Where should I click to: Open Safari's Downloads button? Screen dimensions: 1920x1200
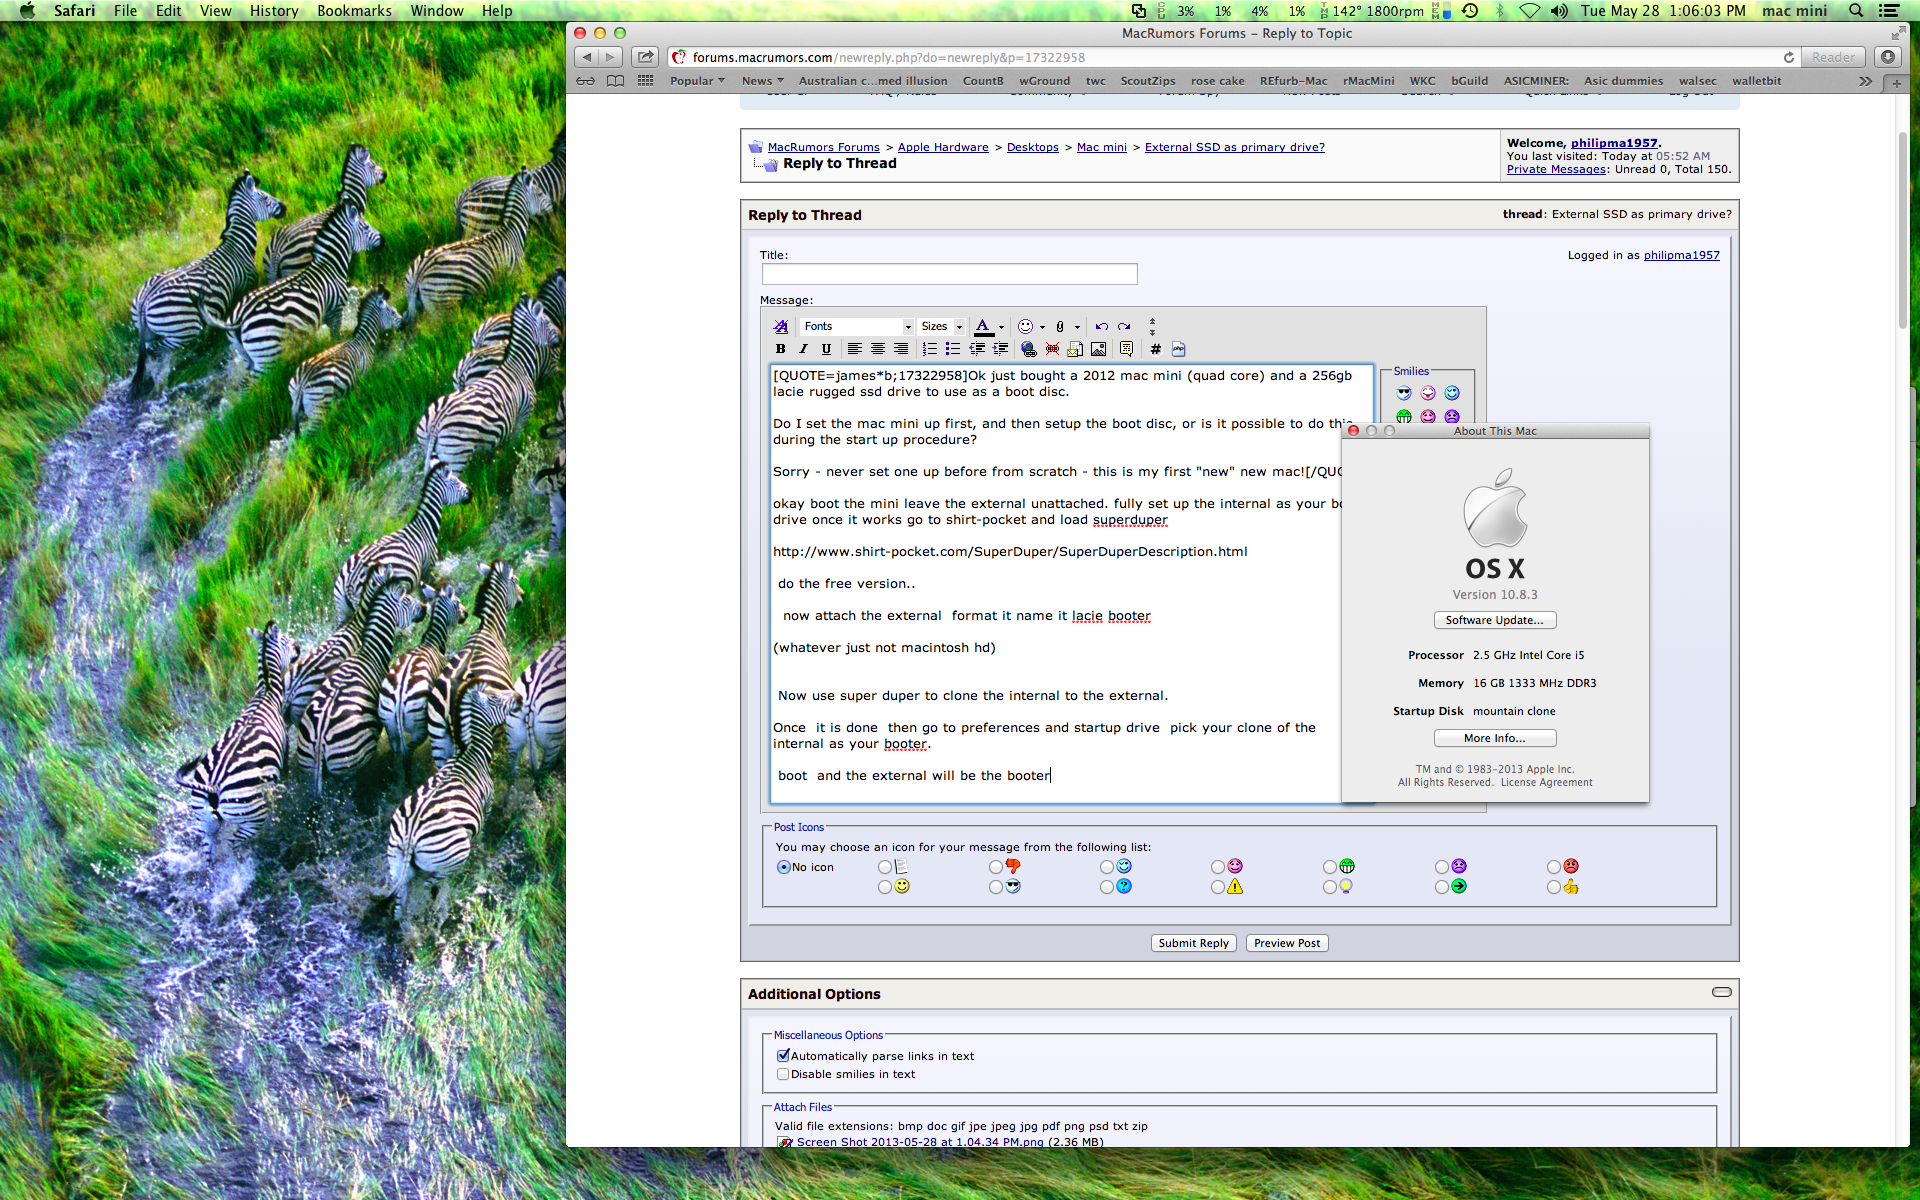point(1888,57)
